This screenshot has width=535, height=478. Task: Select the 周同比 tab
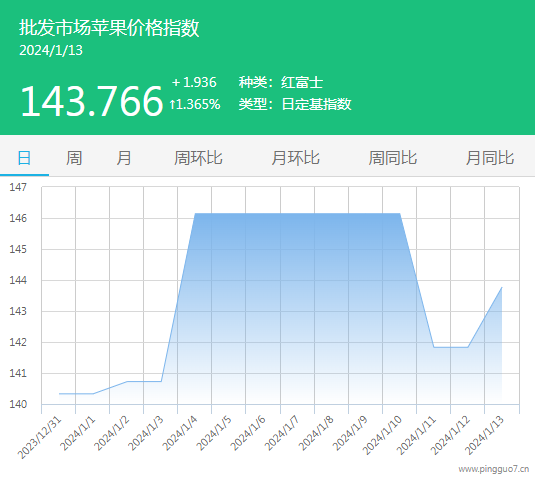(393, 158)
